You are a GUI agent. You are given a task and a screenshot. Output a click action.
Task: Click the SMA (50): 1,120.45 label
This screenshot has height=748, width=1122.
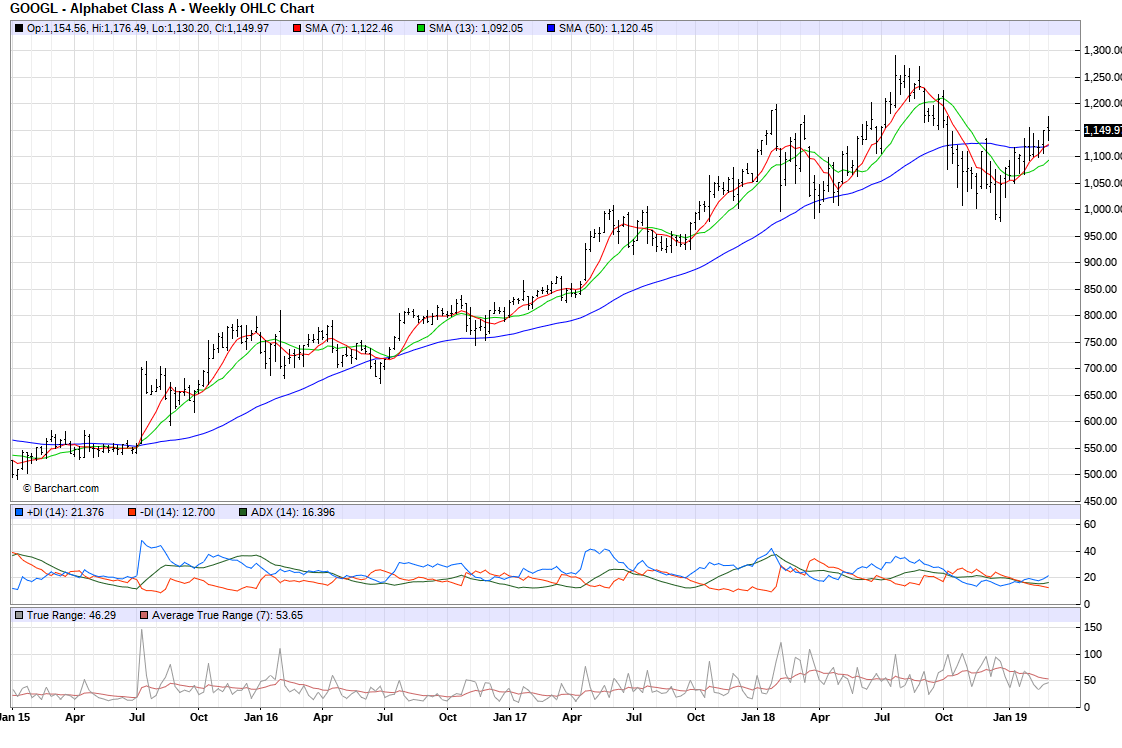coord(606,29)
